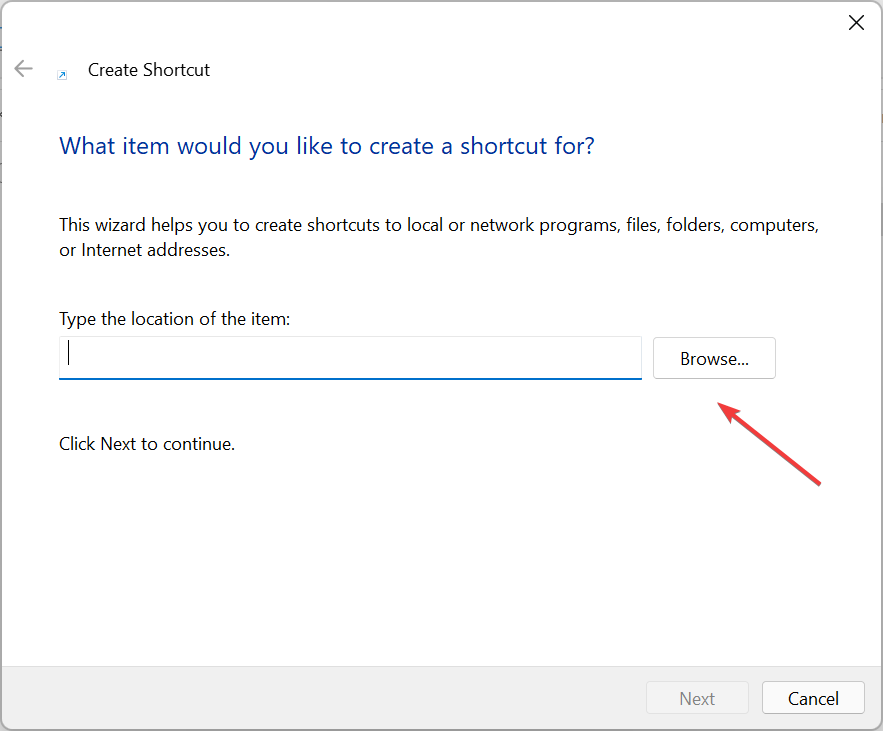Select the shortcut arrow glyph near the title
The width and height of the screenshot is (883, 731).
(x=63, y=74)
